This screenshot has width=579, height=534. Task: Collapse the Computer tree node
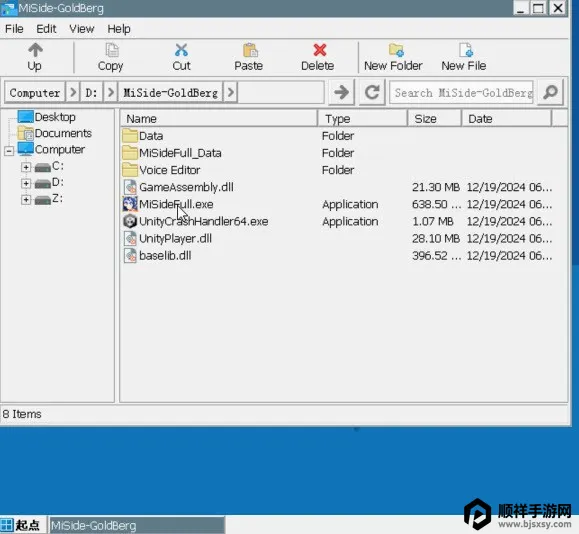[9, 150]
